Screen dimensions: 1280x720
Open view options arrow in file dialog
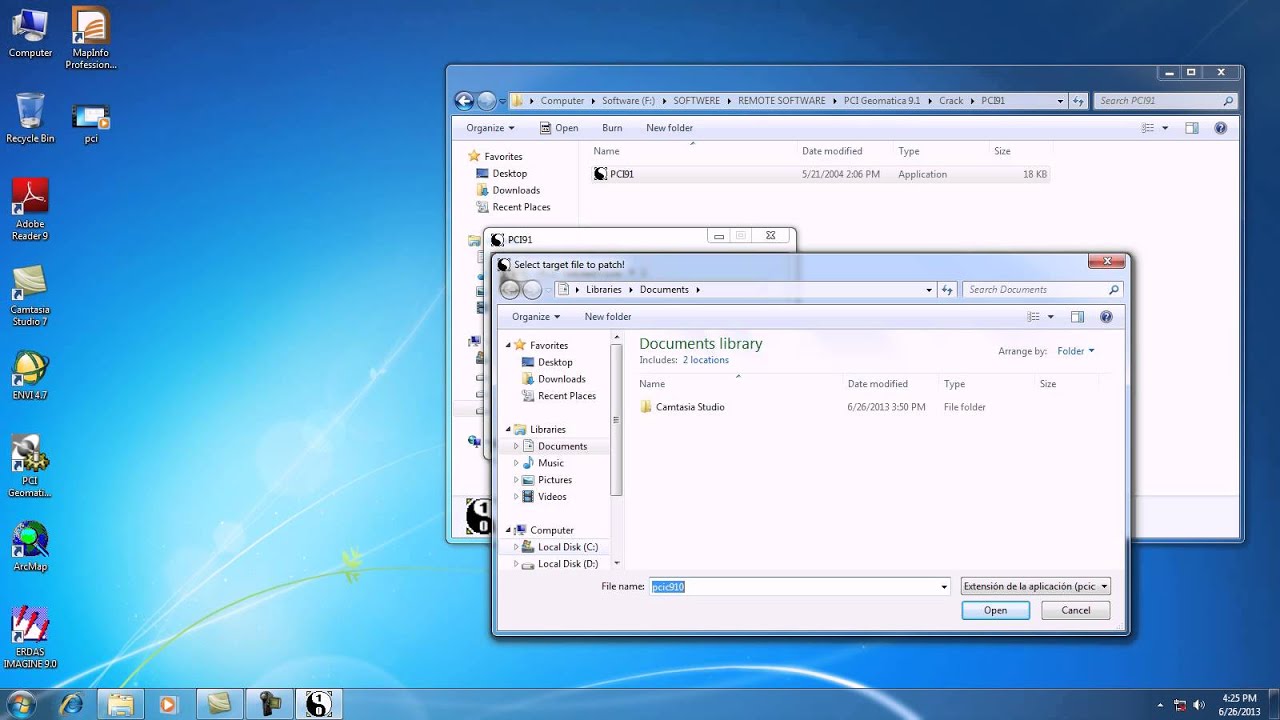[x=1050, y=317]
